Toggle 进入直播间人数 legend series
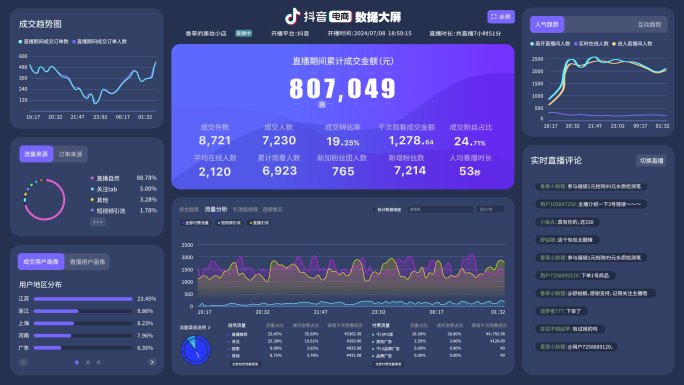The image size is (684, 385). pyautogui.click(x=633, y=44)
